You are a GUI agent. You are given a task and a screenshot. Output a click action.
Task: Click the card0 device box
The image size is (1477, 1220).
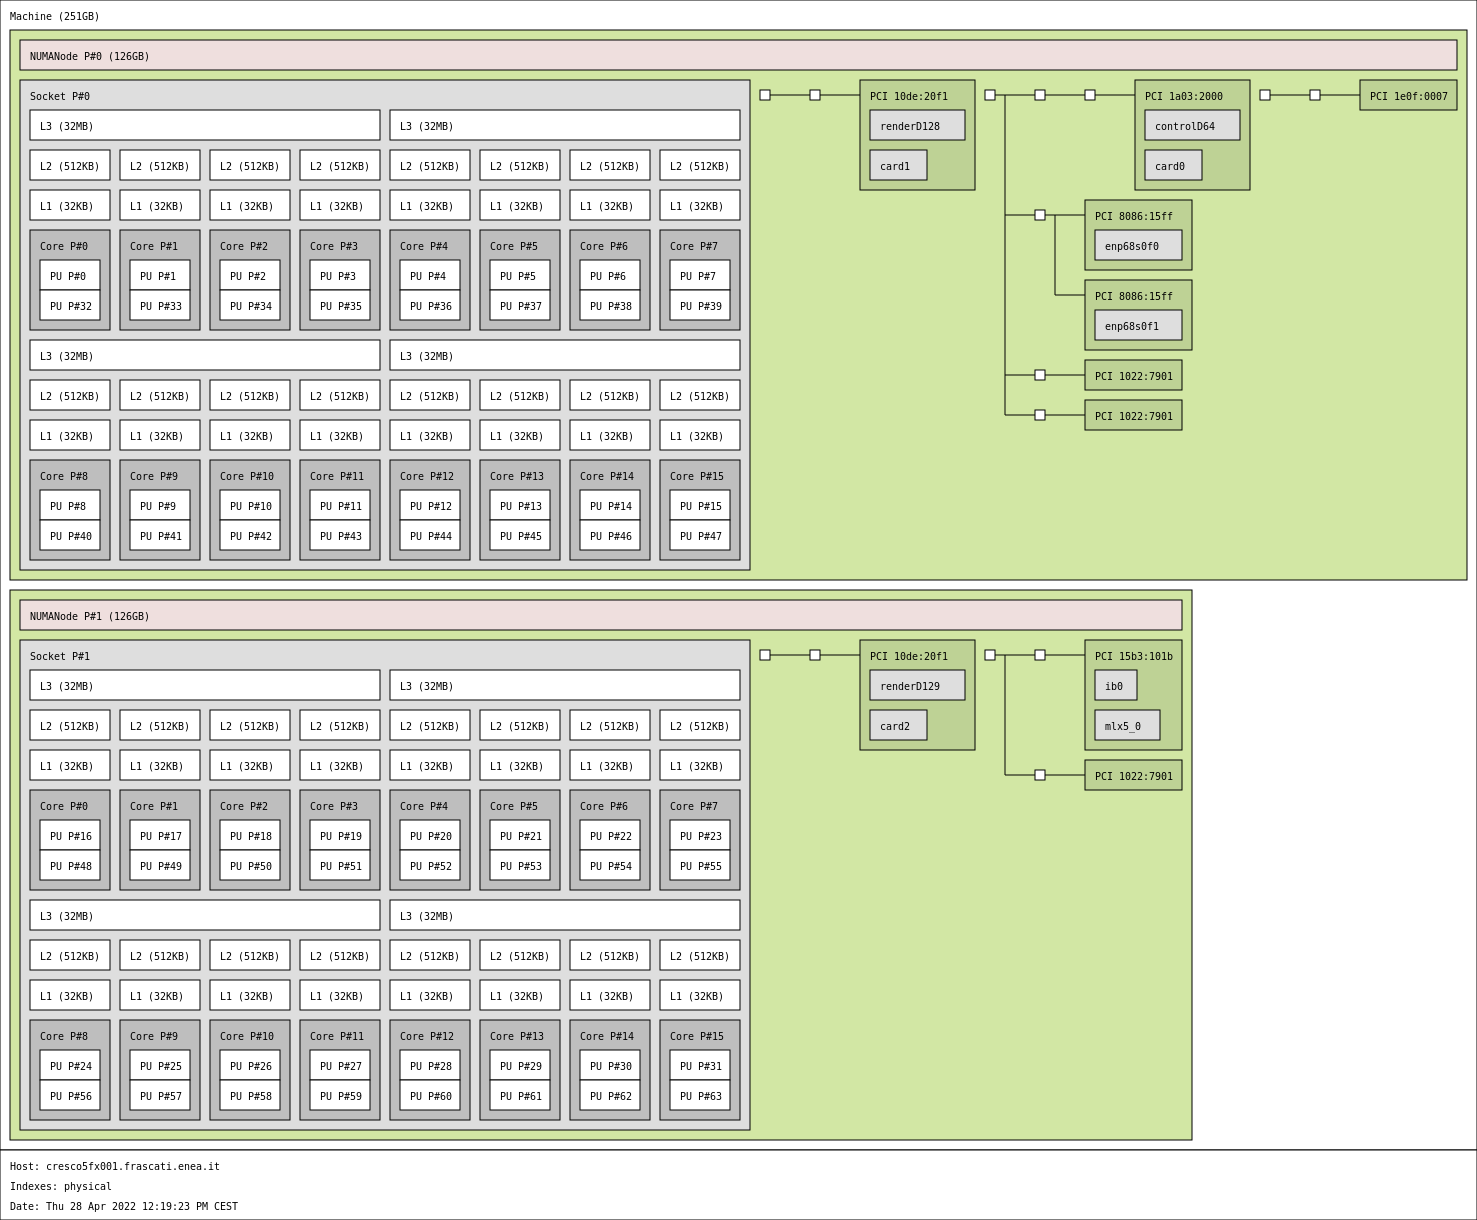(x=1173, y=165)
